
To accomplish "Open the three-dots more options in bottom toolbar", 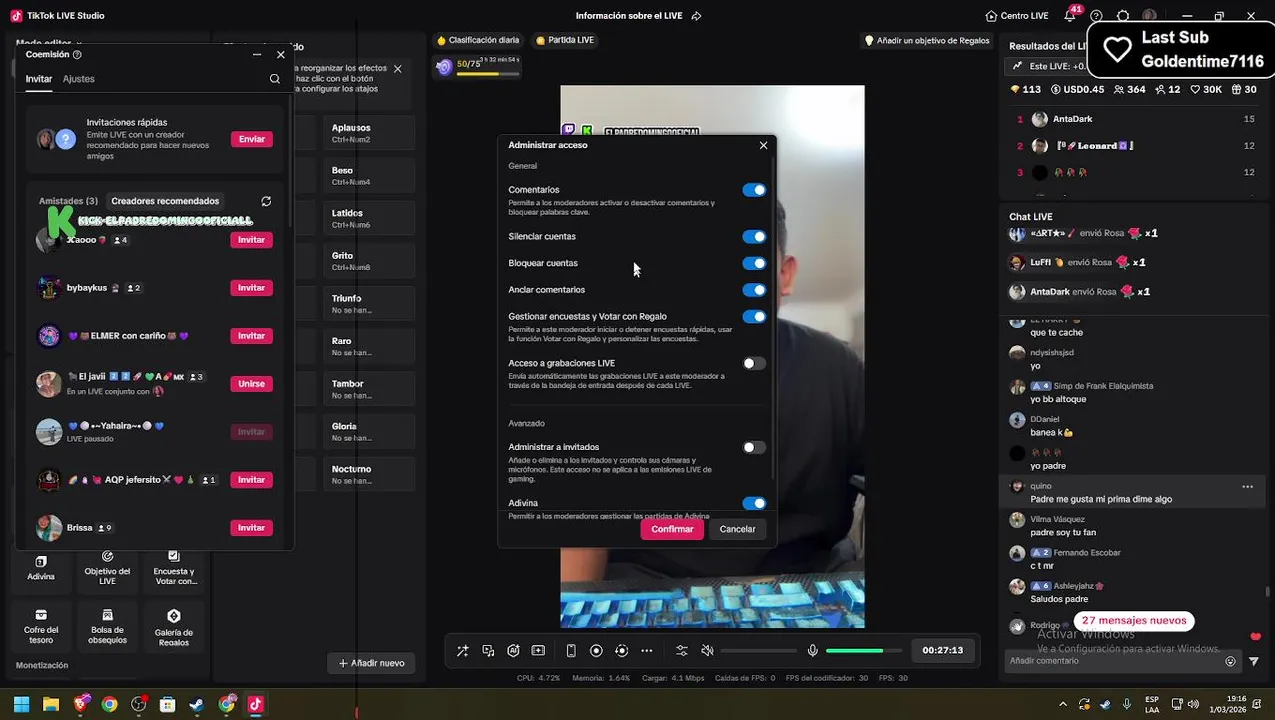I will click(x=646, y=650).
